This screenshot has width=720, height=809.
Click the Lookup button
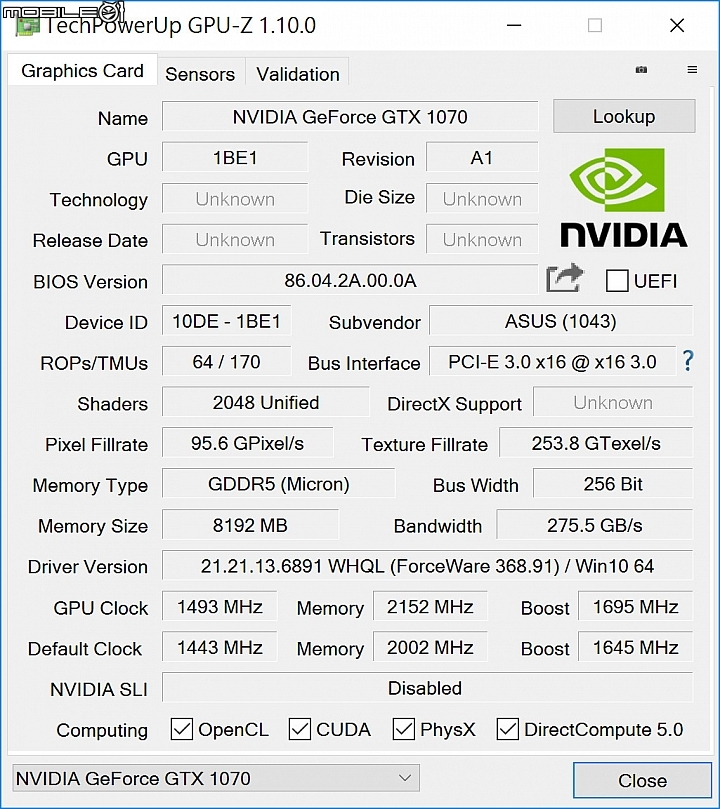[624, 116]
